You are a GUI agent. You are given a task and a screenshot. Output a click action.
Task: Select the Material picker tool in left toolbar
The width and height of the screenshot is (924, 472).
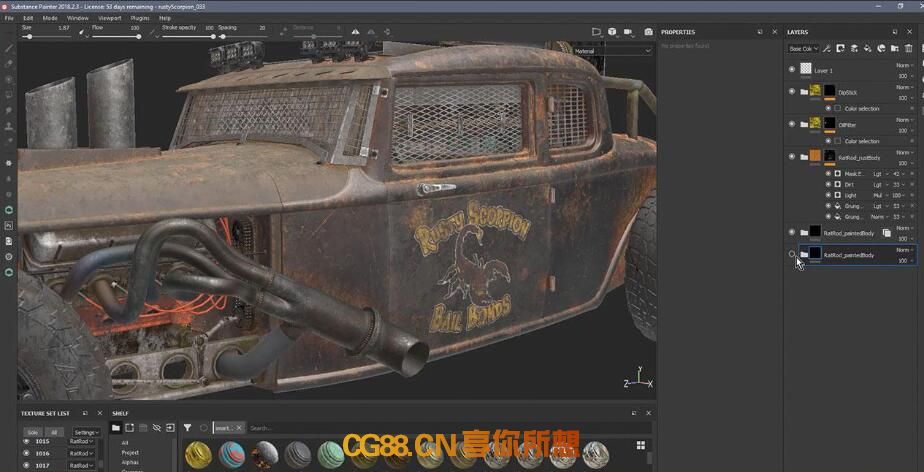click(x=9, y=141)
